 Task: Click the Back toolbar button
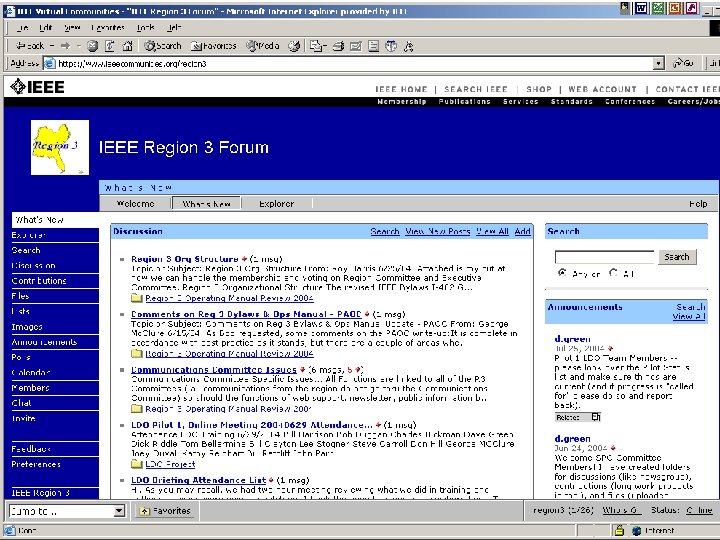click(x=29, y=46)
